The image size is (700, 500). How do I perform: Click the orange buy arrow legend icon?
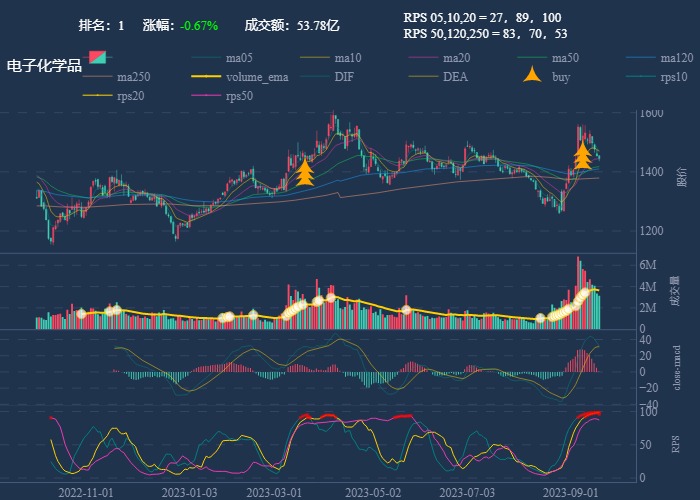pos(532,77)
